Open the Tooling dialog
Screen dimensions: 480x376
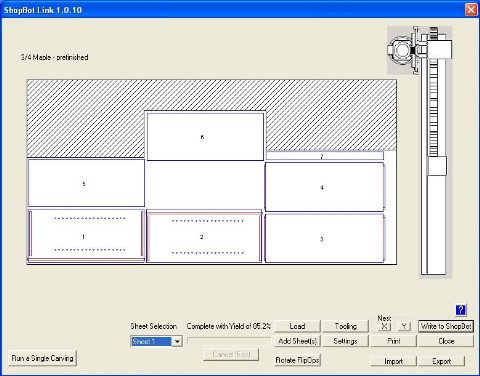pyautogui.click(x=346, y=326)
